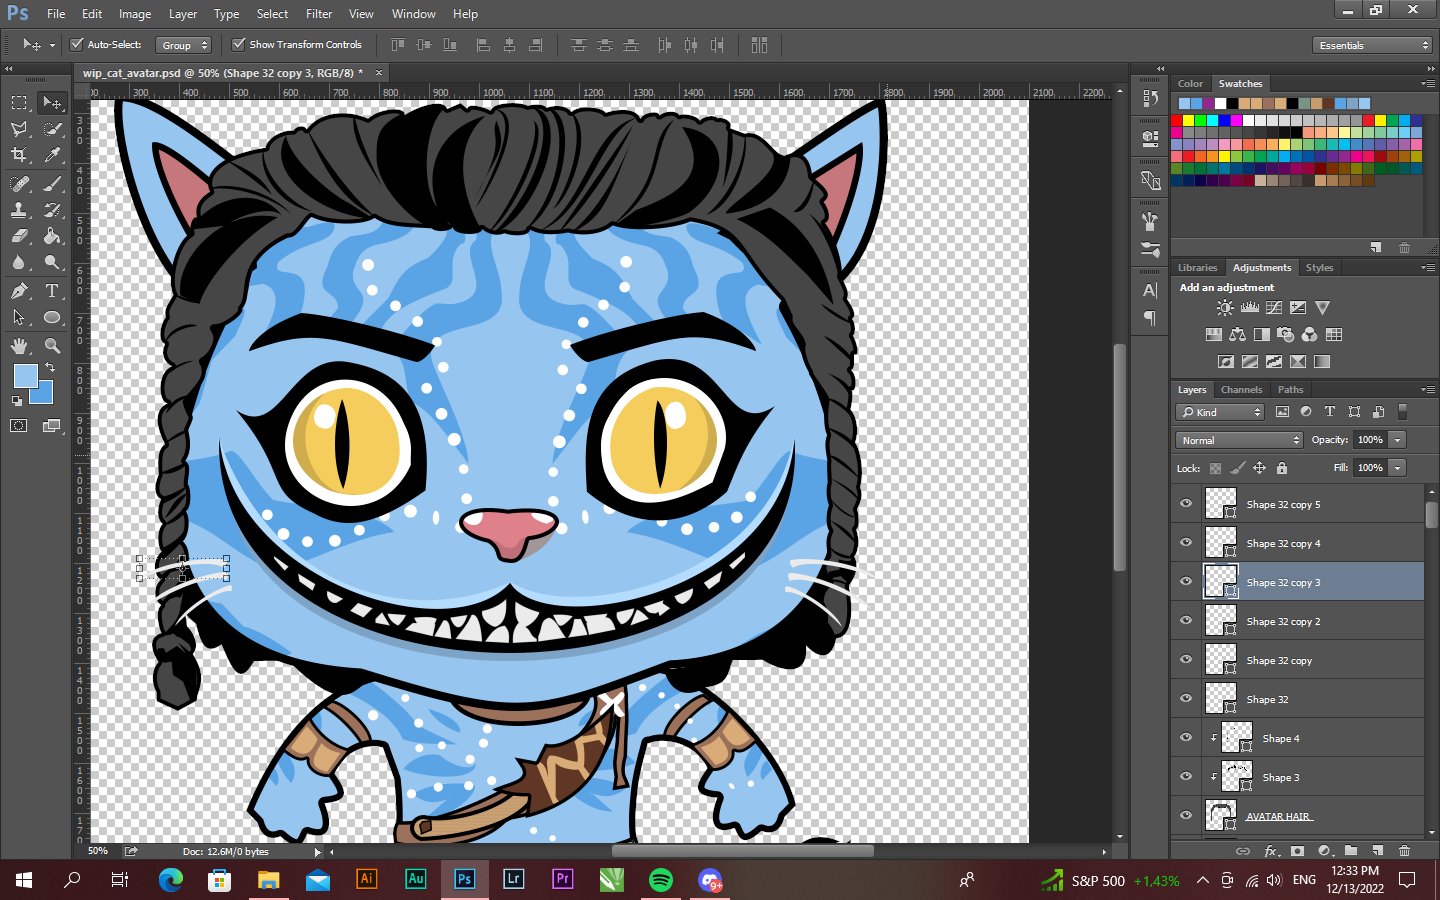Close the wip_cat_avatar.psd document tab
Viewport: 1440px width, 900px height.
click(379, 73)
